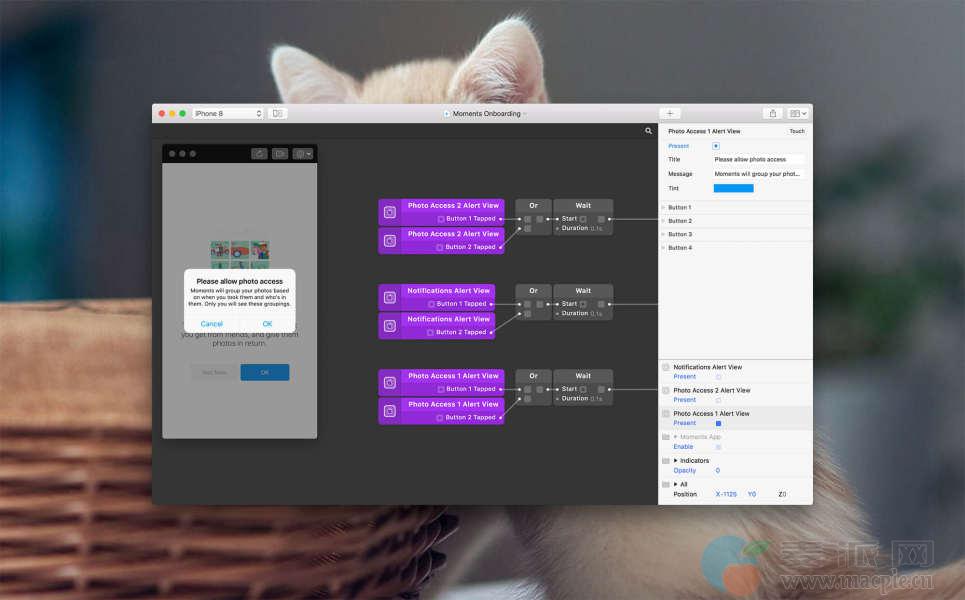Click the blue Tint color swatch
This screenshot has height=600, width=965.
(733, 188)
